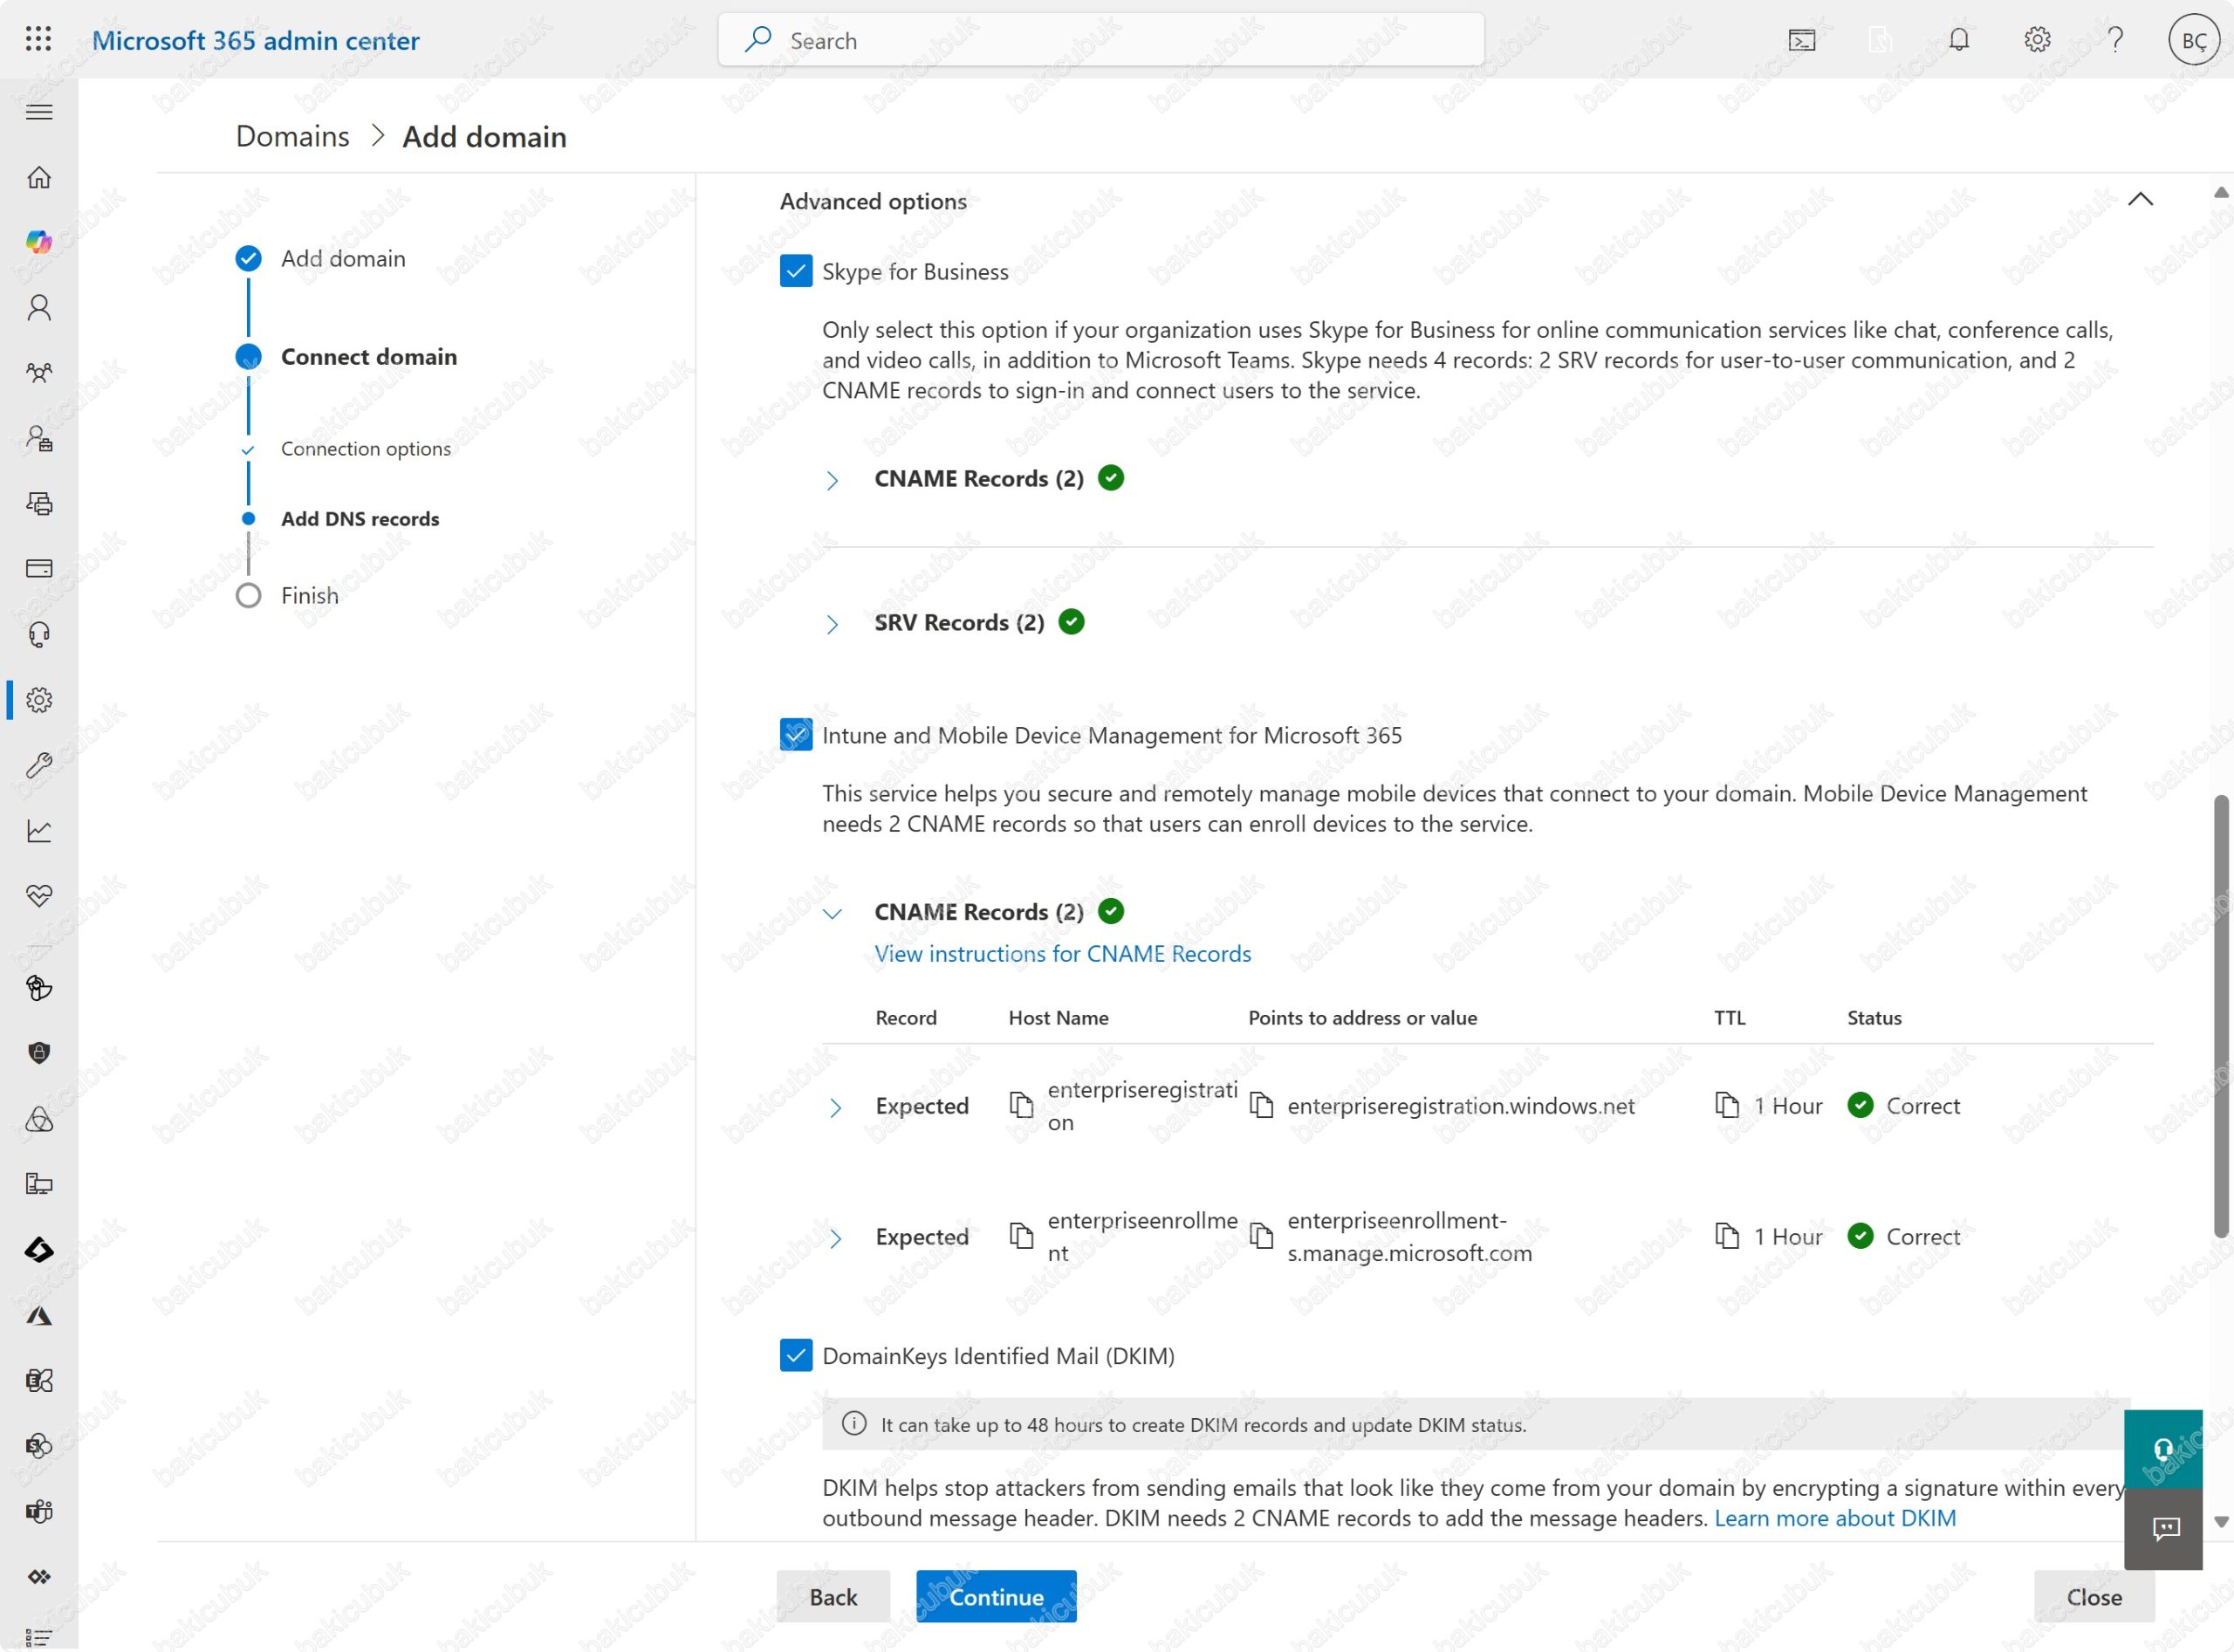Open View instructions for CNAME Records link

(1062, 953)
